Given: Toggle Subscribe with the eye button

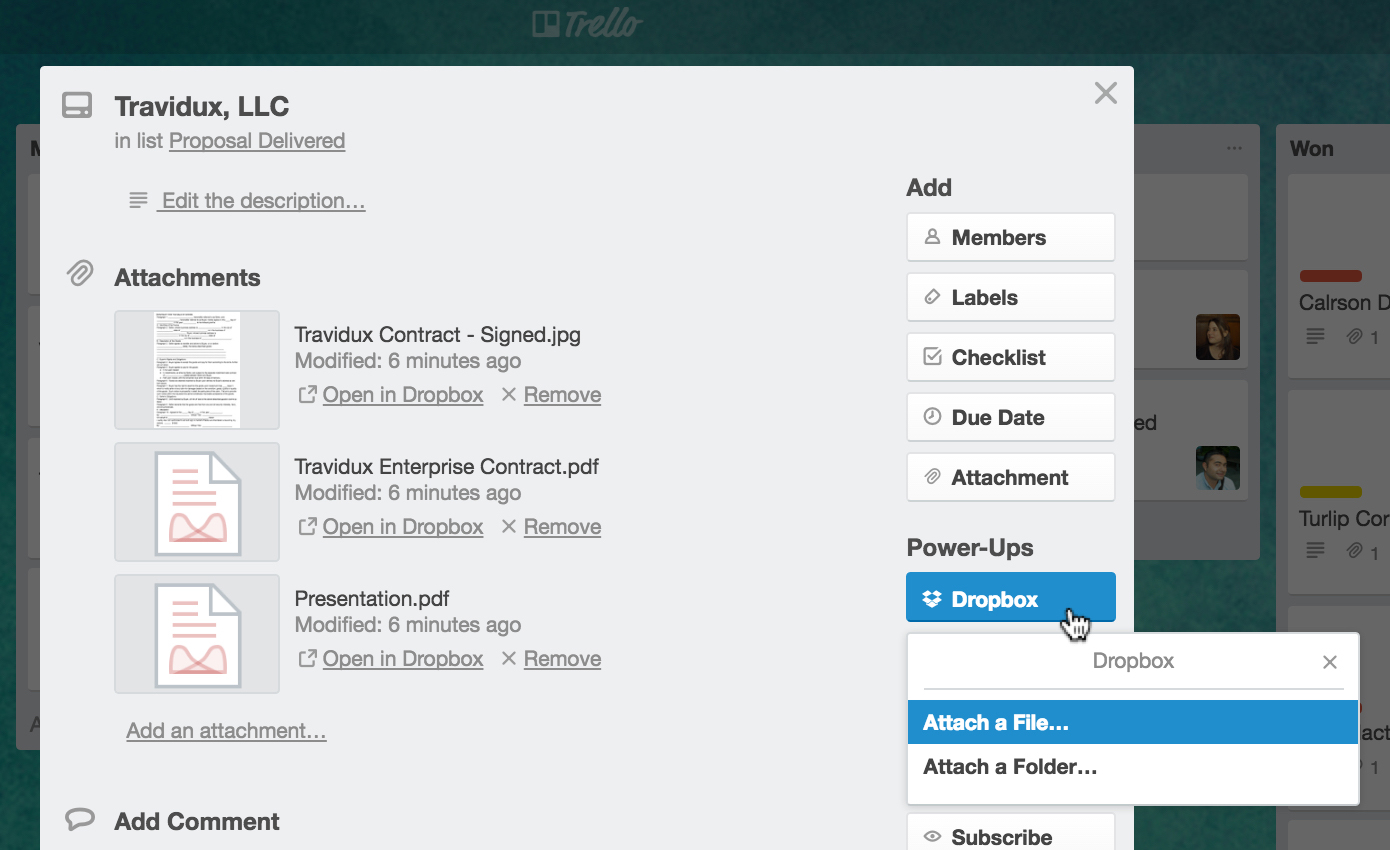Looking at the screenshot, I should pyautogui.click(x=1010, y=836).
